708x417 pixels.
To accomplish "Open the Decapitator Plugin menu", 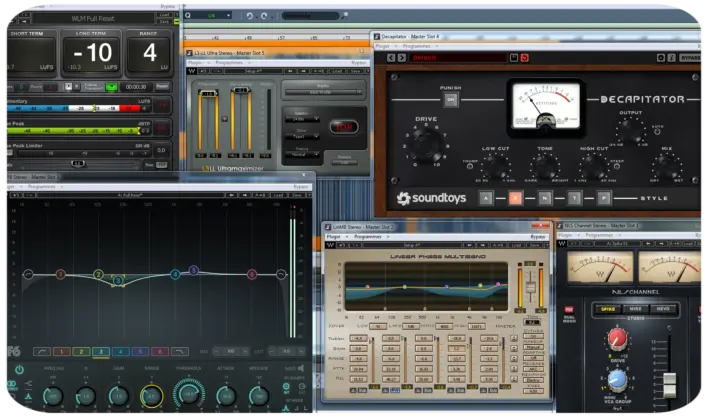I will point(383,45).
